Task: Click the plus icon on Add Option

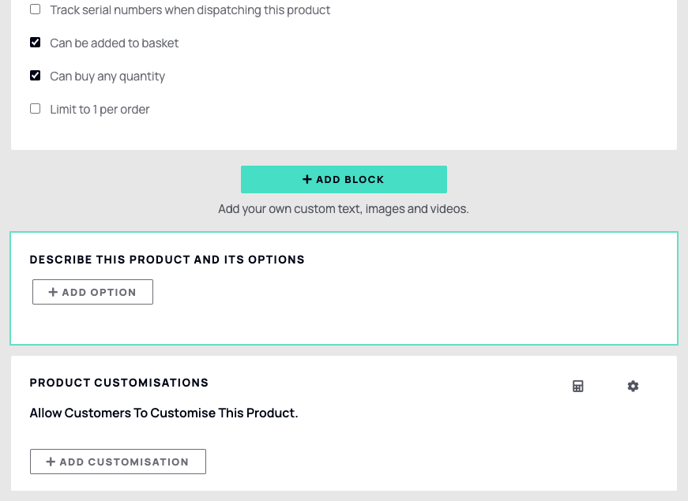Action: (x=53, y=292)
